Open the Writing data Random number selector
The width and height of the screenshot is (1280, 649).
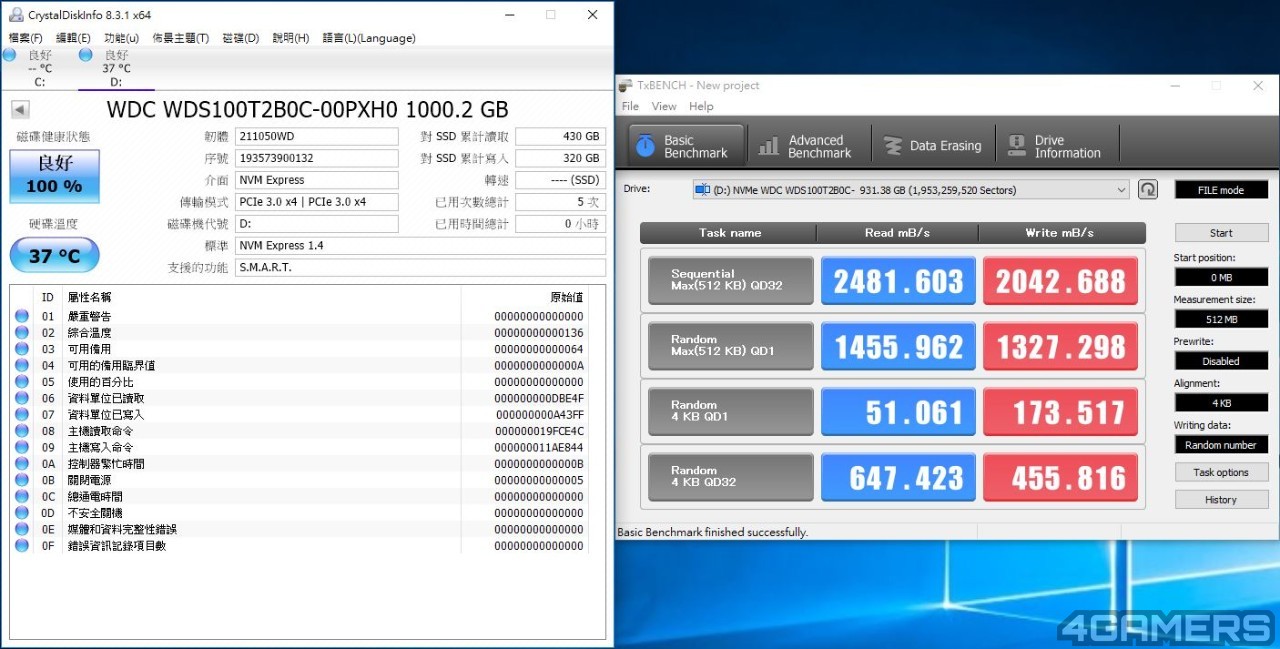pos(1221,445)
